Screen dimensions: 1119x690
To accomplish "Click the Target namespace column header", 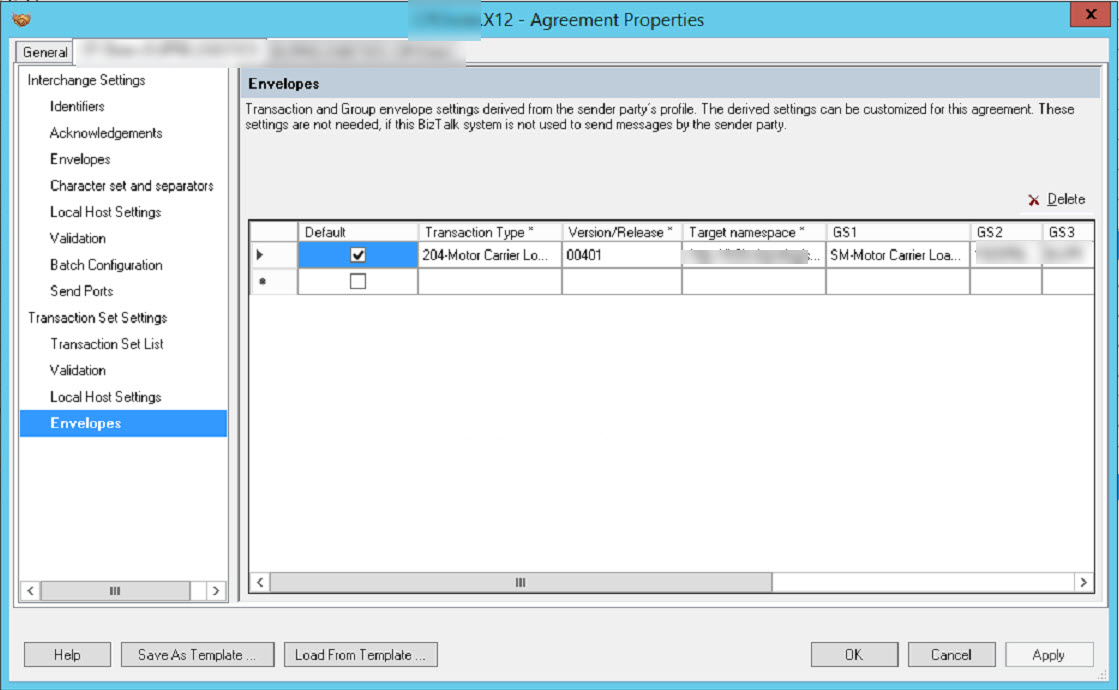I will [754, 232].
